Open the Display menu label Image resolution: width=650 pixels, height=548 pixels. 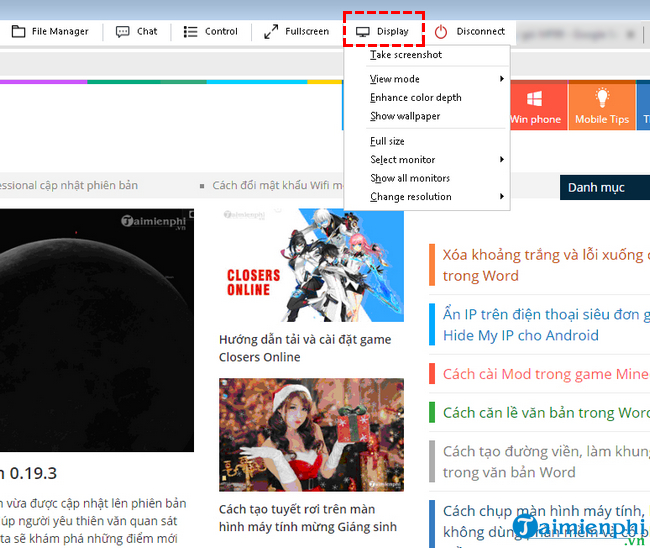(x=393, y=32)
